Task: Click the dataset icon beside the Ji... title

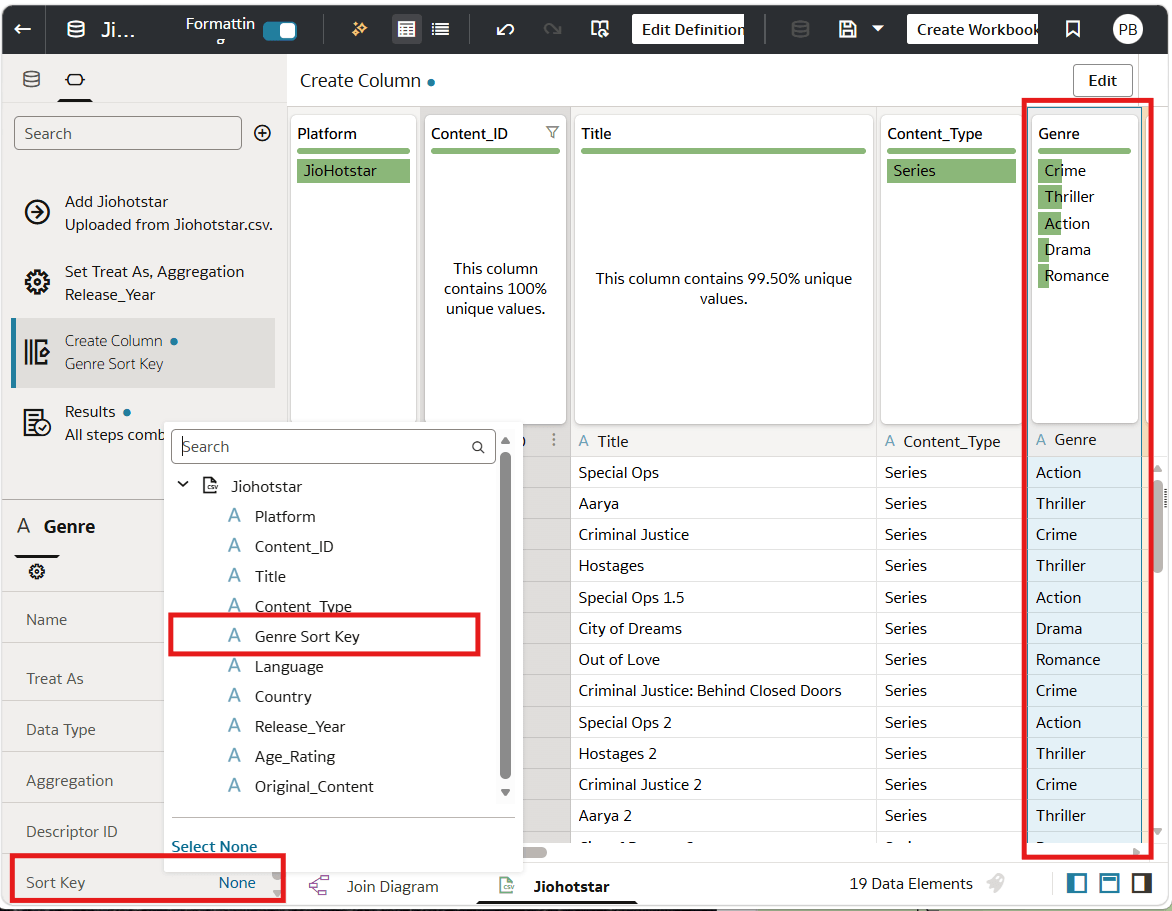Action: coord(75,29)
